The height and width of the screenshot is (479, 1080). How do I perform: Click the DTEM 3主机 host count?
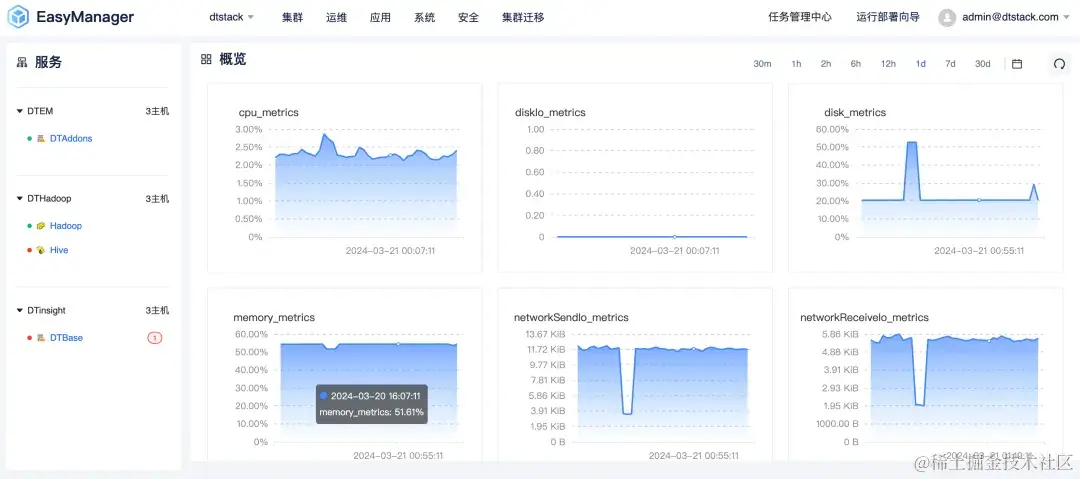157,111
